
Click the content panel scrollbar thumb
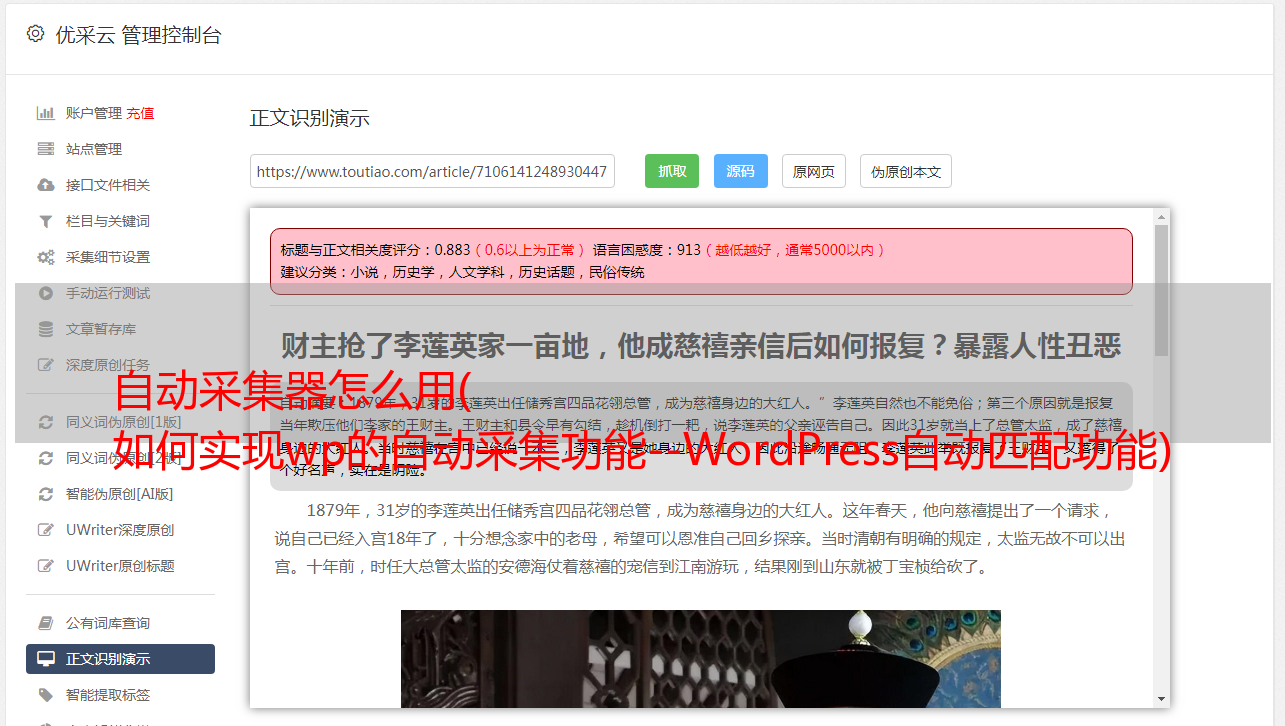pos(1161,290)
